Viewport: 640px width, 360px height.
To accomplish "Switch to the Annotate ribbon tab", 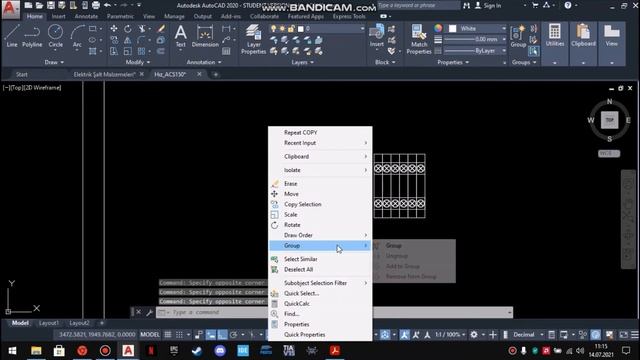I will [x=86, y=16].
